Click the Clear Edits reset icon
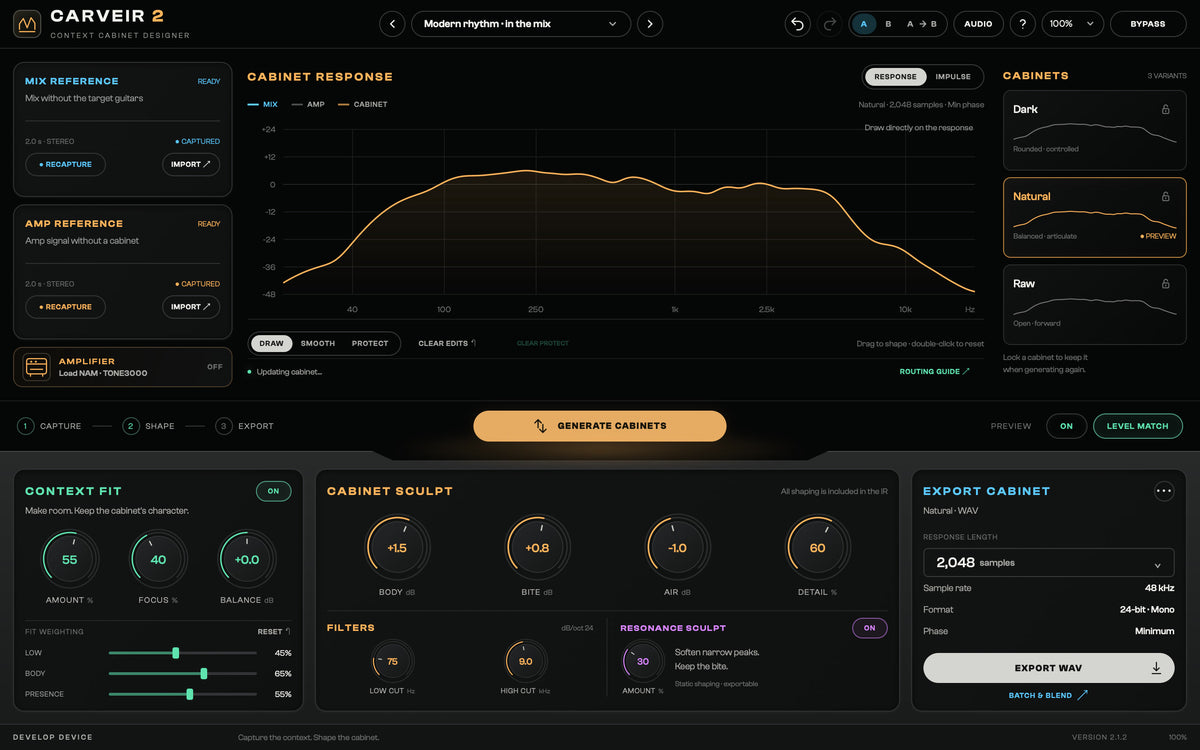The width and height of the screenshot is (1200, 750). pos(473,343)
